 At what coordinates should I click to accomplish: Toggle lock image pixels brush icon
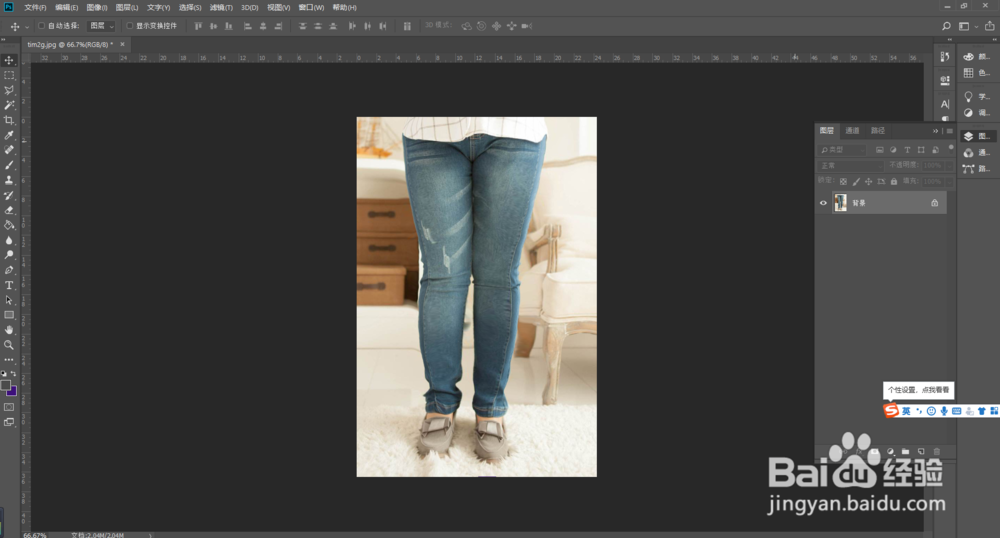point(856,182)
